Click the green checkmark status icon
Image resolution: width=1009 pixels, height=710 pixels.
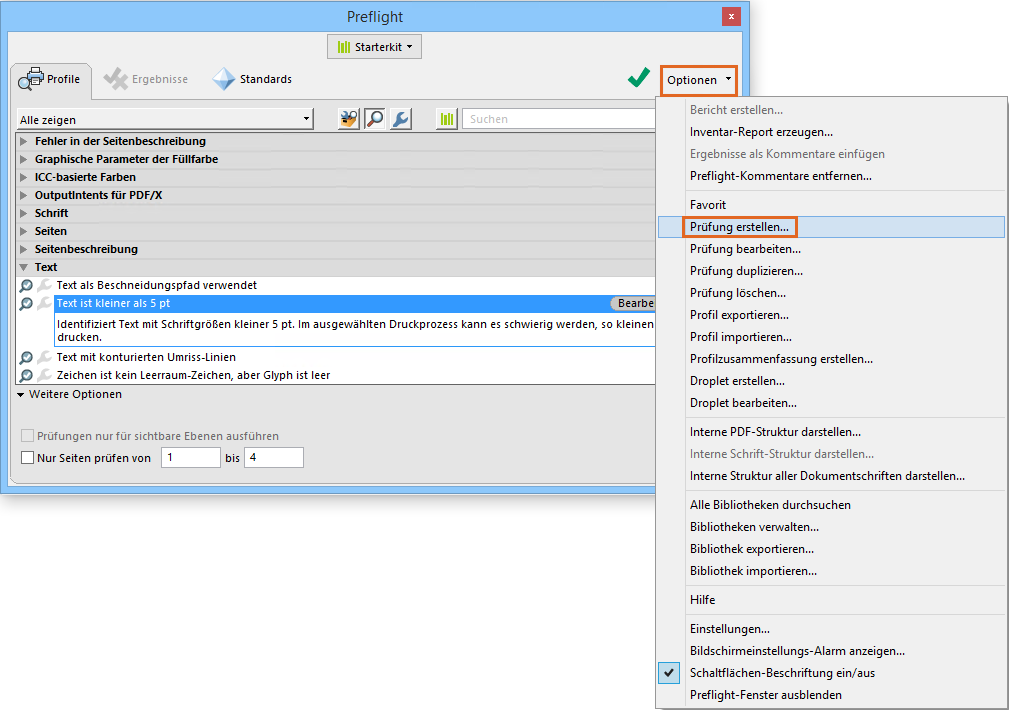coord(638,76)
